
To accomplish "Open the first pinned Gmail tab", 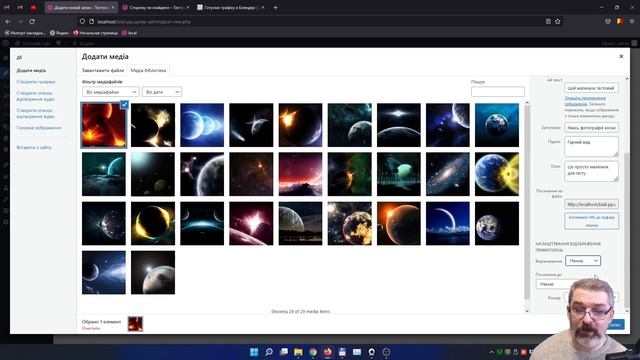I will pyautogui.click(x=7, y=7).
